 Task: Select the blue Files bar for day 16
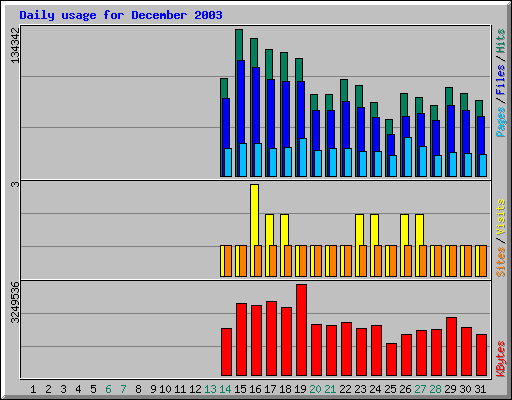[x=256, y=105]
